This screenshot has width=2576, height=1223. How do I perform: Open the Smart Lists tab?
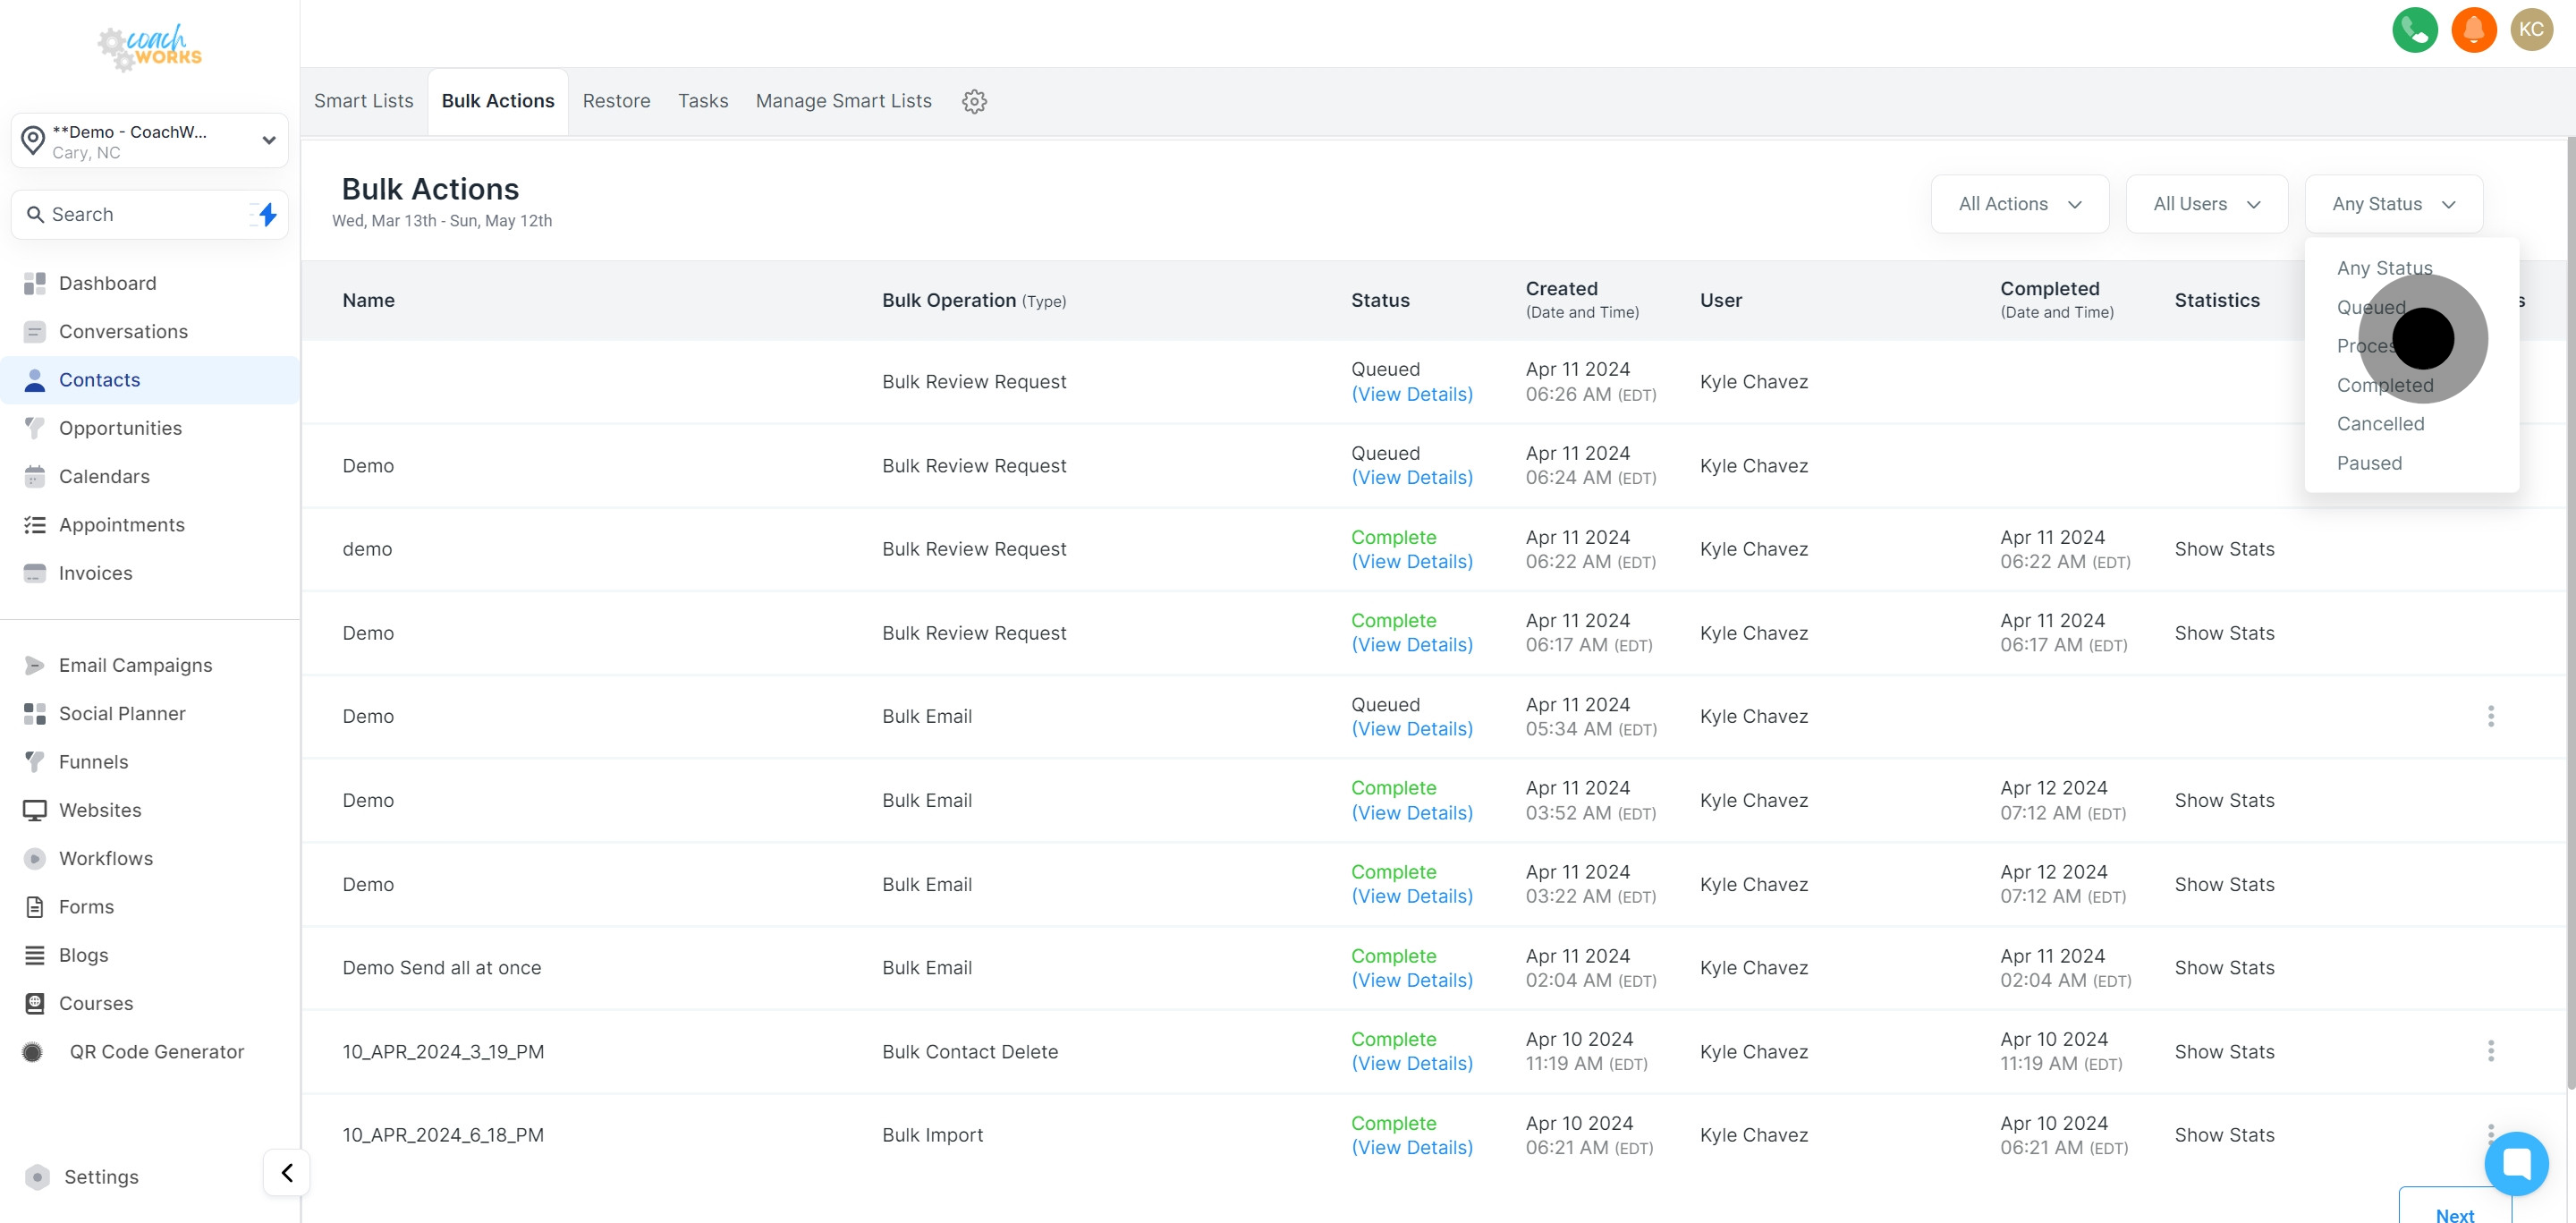click(363, 101)
